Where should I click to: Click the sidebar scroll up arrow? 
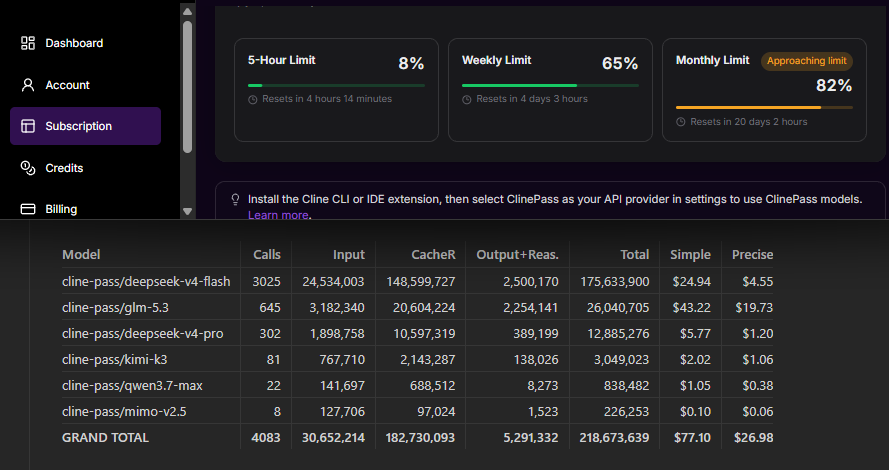[188, 11]
